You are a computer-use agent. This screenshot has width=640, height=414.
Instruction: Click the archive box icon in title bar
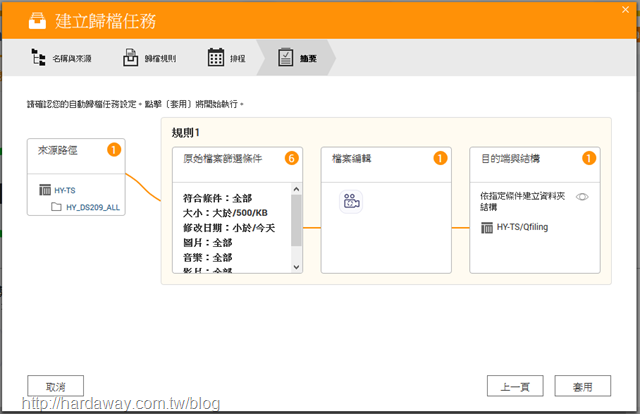[38, 20]
